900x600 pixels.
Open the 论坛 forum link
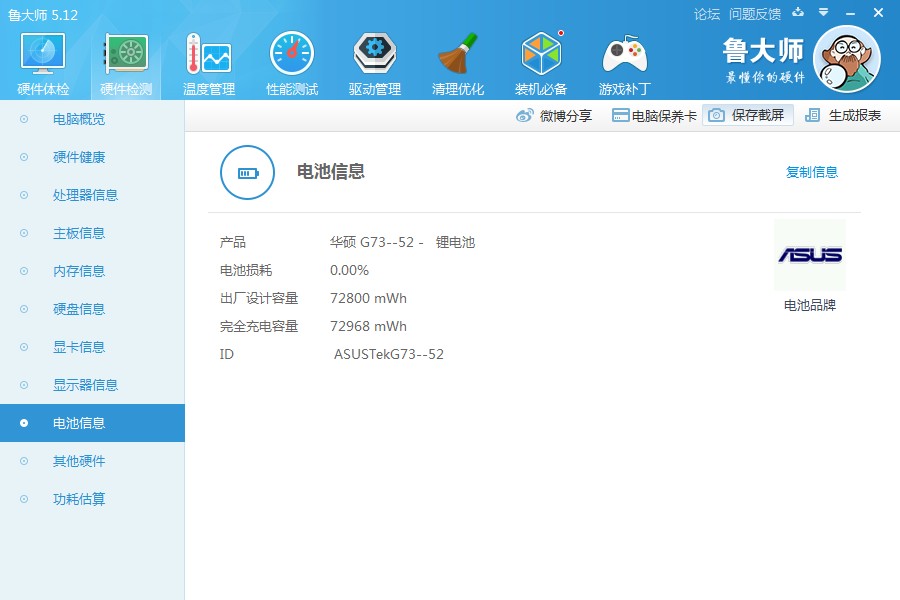[x=706, y=14]
